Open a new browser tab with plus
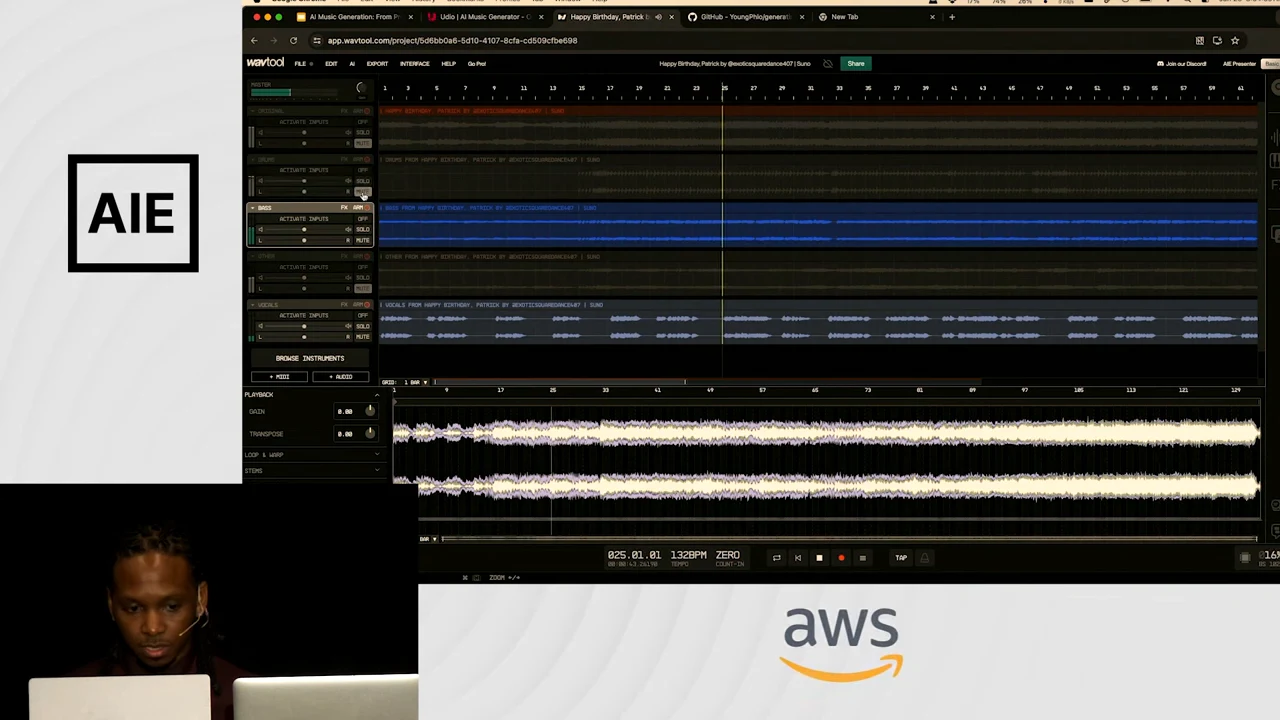 coord(952,17)
